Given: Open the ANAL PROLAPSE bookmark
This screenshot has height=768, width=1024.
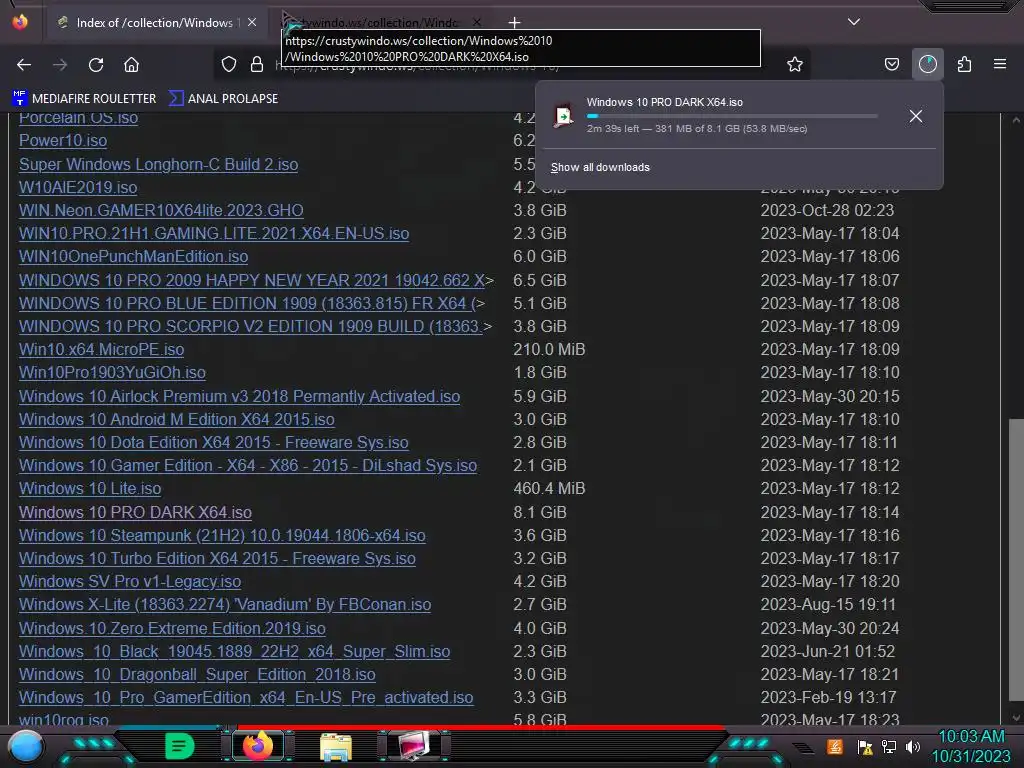Looking at the screenshot, I should (x=223, y=99).
